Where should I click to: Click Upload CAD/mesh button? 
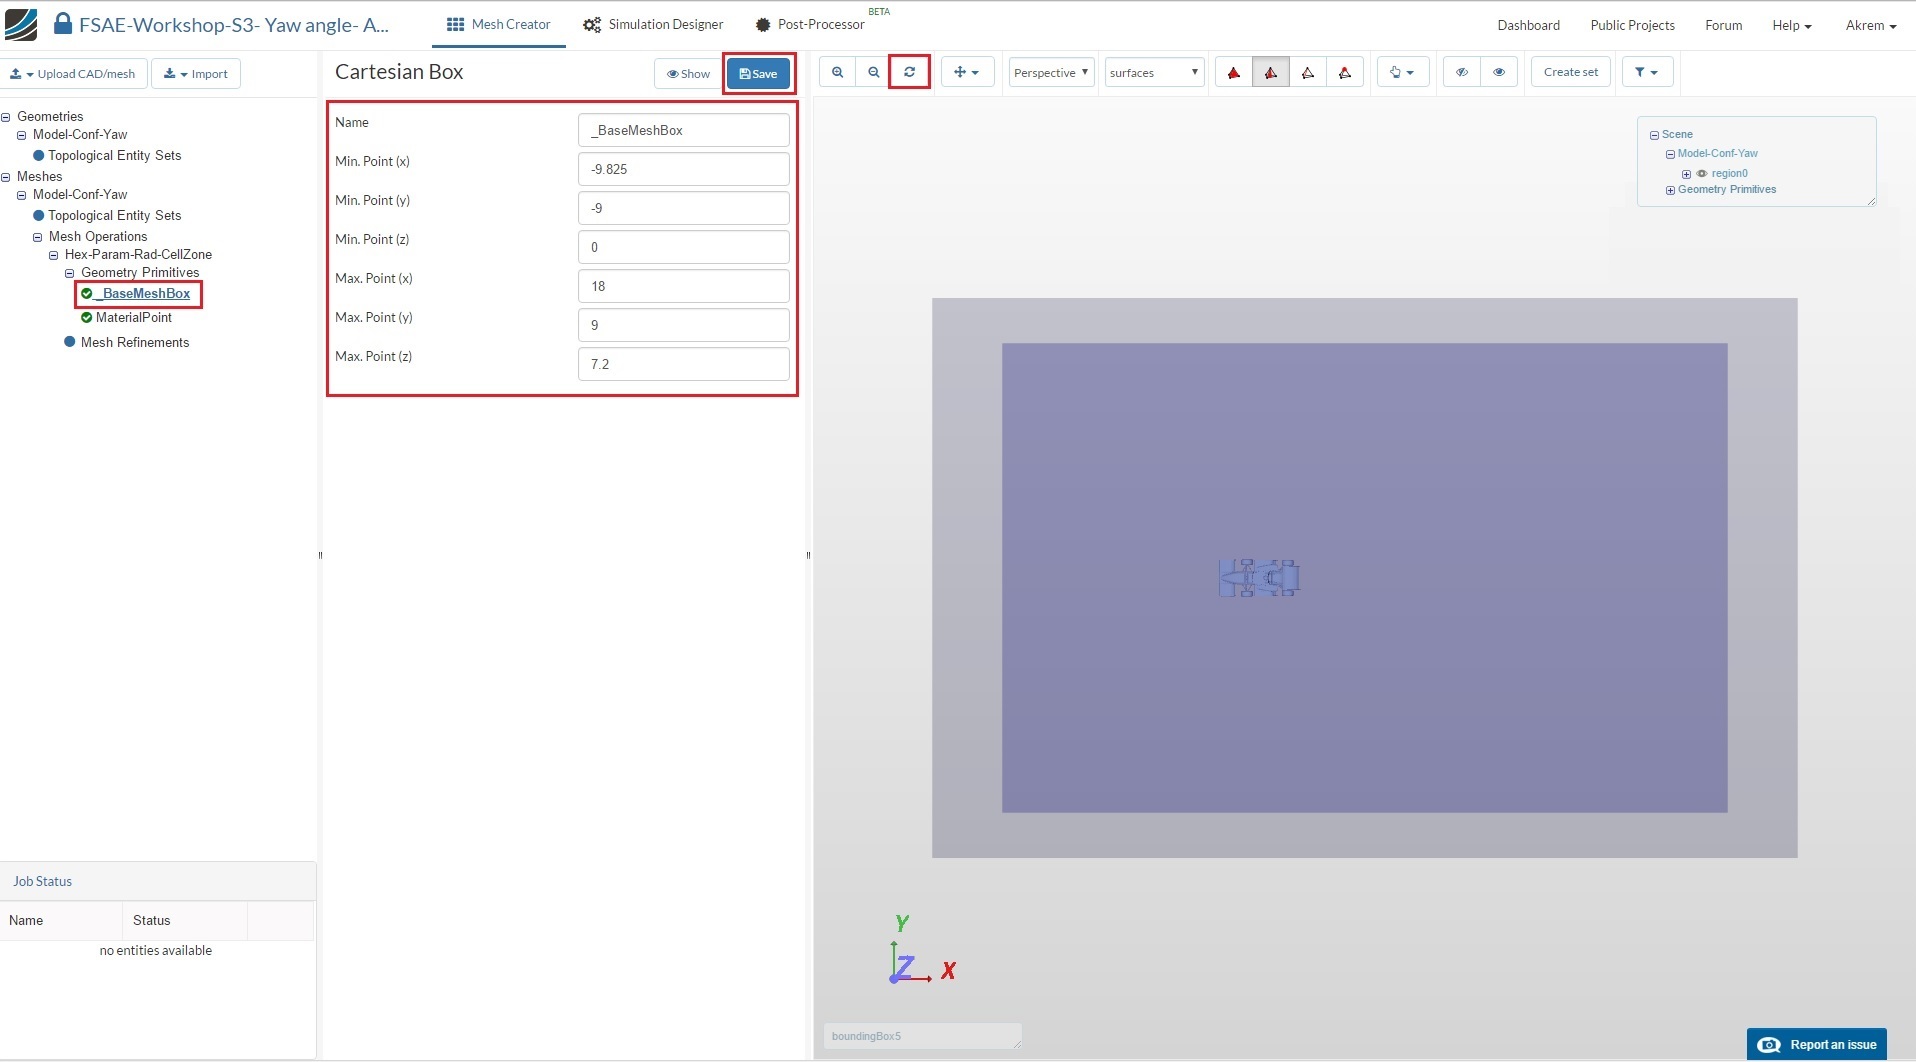74,74
